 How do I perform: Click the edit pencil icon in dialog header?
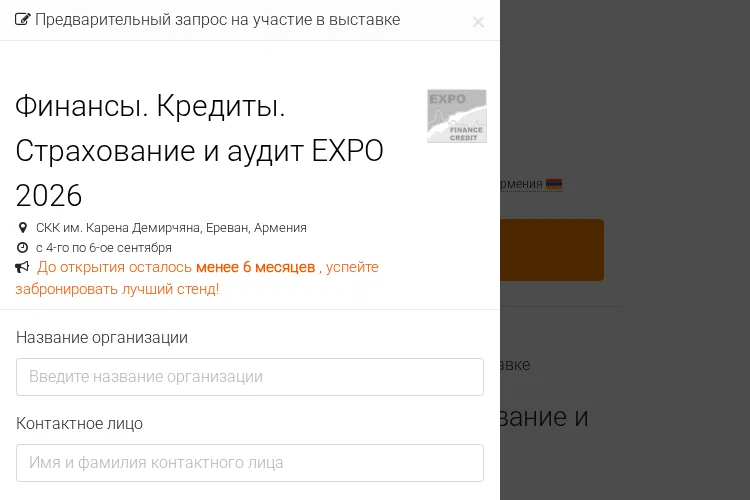[22, 20]
